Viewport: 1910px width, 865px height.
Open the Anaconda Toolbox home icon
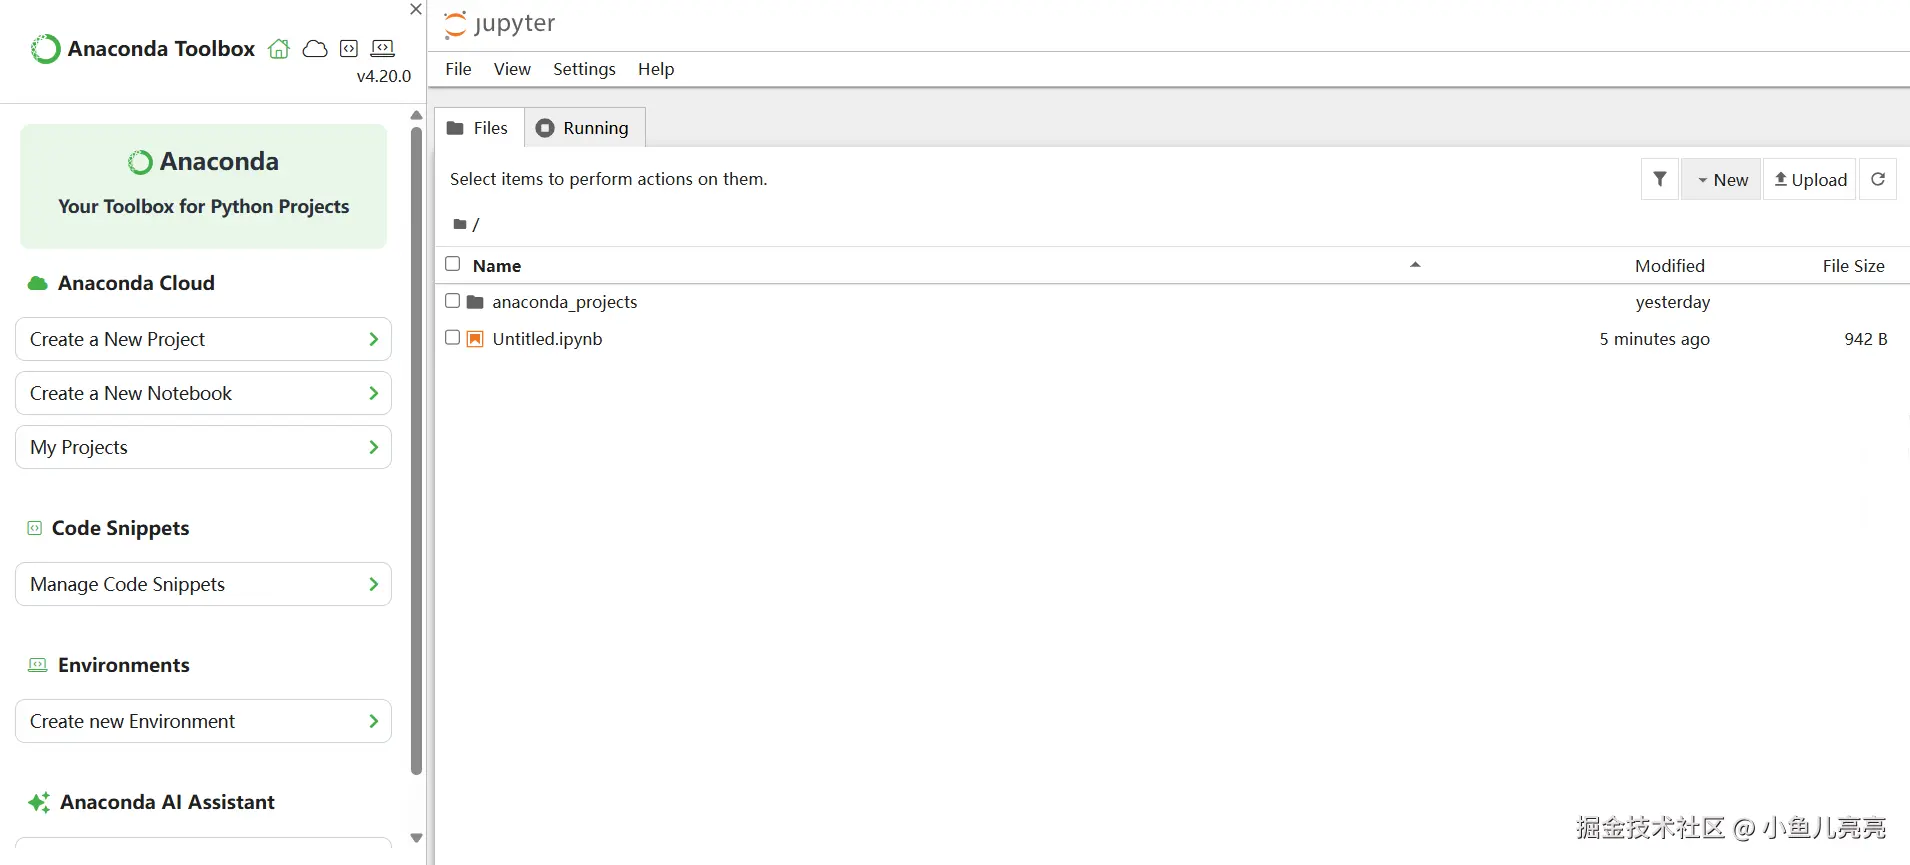(x=279, y=49)
